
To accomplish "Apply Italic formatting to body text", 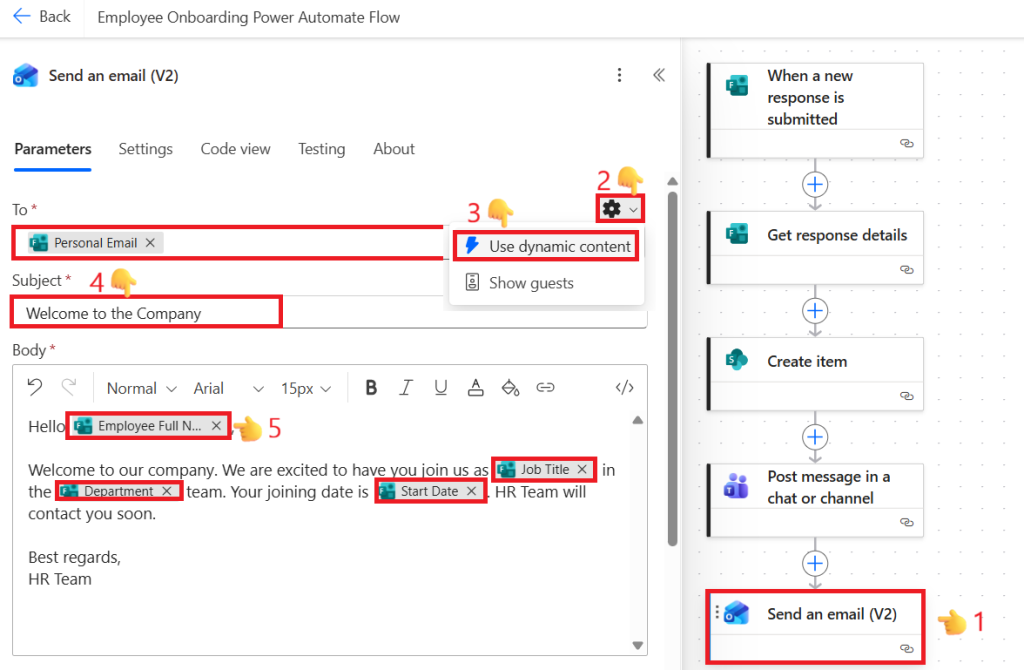I will click(x=406, y=388).
